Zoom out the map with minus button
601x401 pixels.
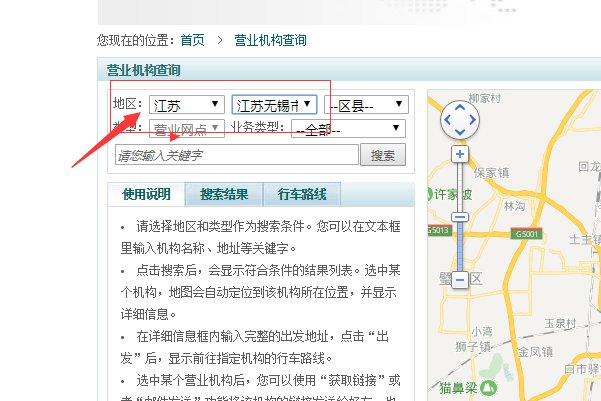tap(460, 280)
